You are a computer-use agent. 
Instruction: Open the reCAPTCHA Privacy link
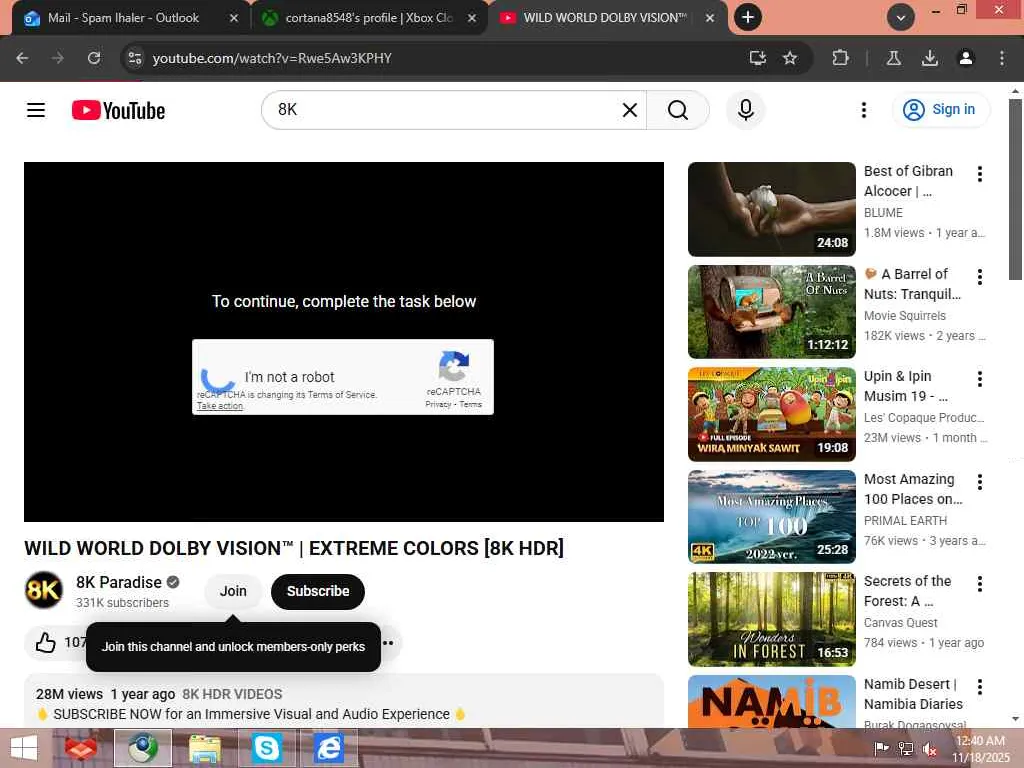[438, 404]
